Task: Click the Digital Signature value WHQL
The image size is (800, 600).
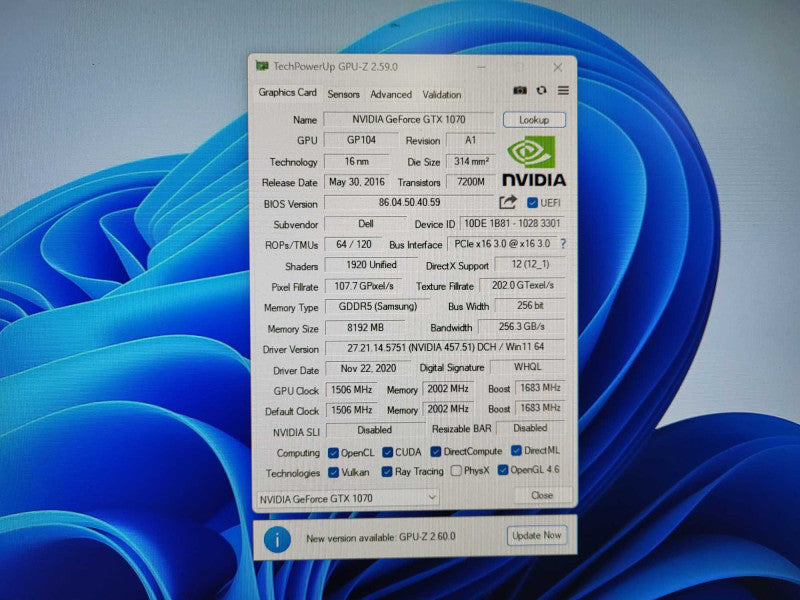Action: [x=528, y=367]
